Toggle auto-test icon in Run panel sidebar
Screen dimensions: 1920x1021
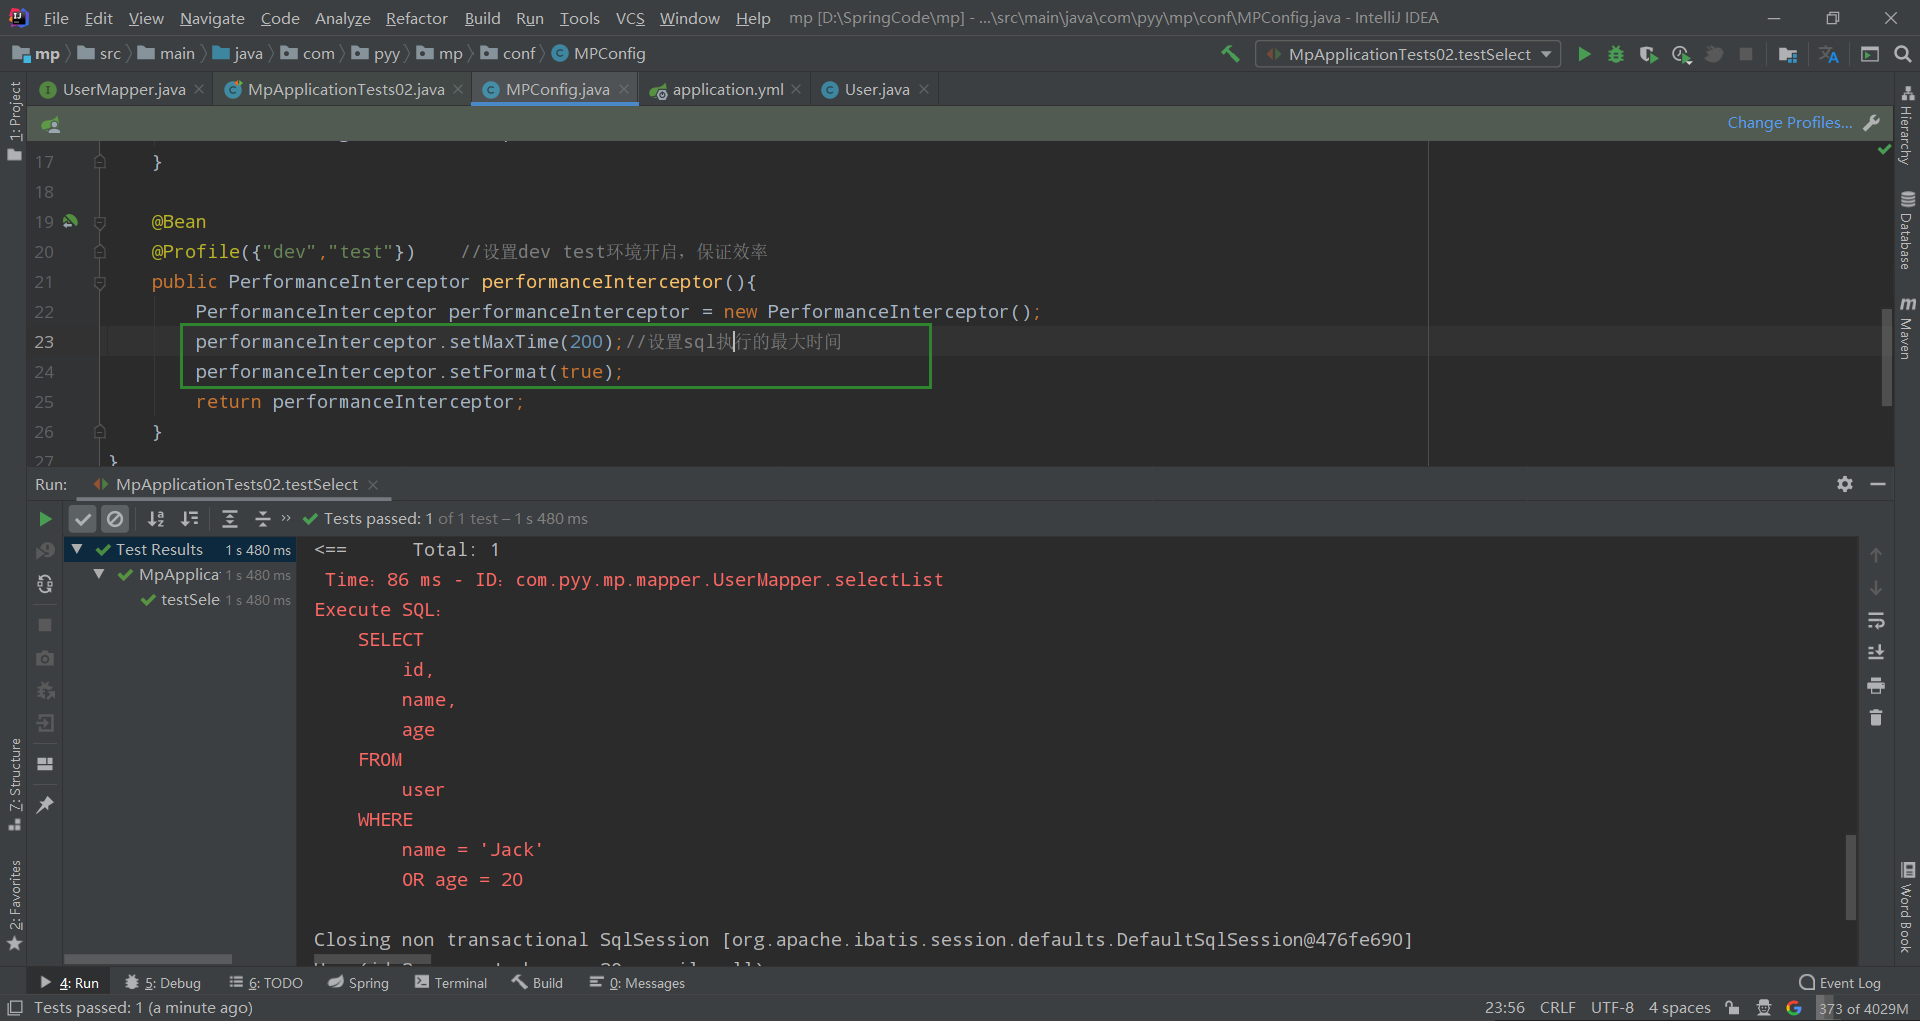click(x=45, y=584)
